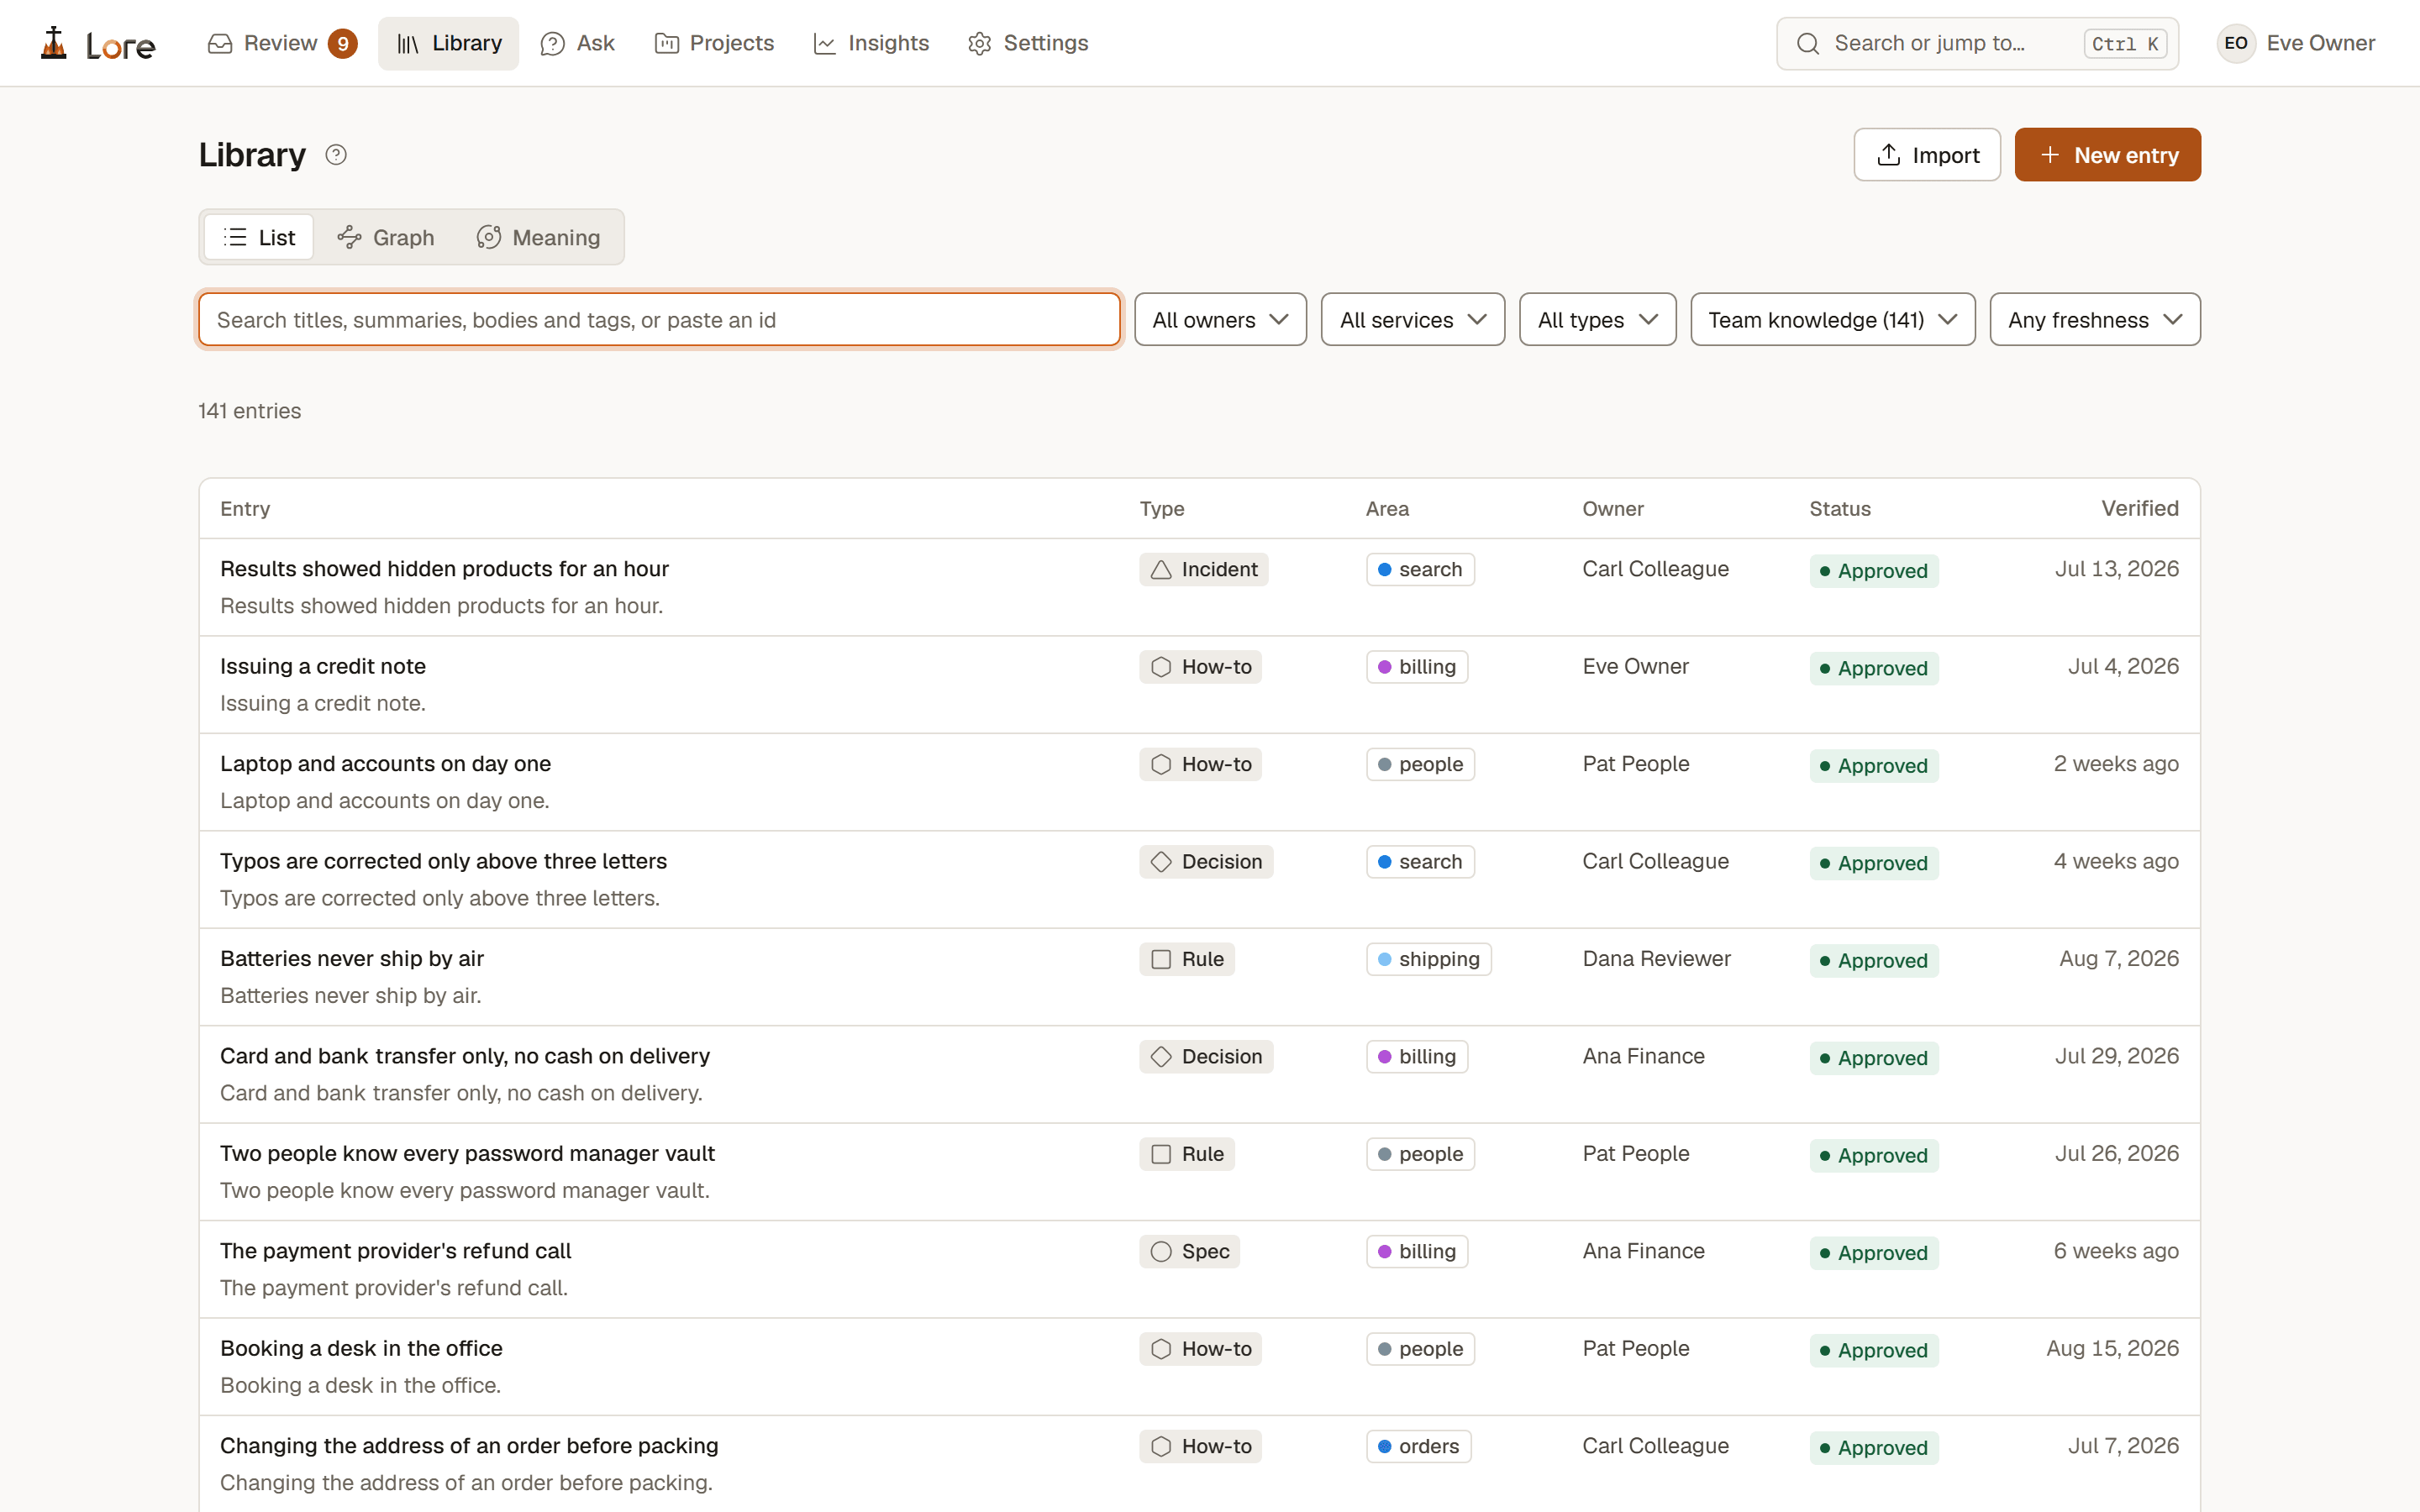2420x1512 pixels.
Task: Click the Owner column header
Action: point(1613,508)
